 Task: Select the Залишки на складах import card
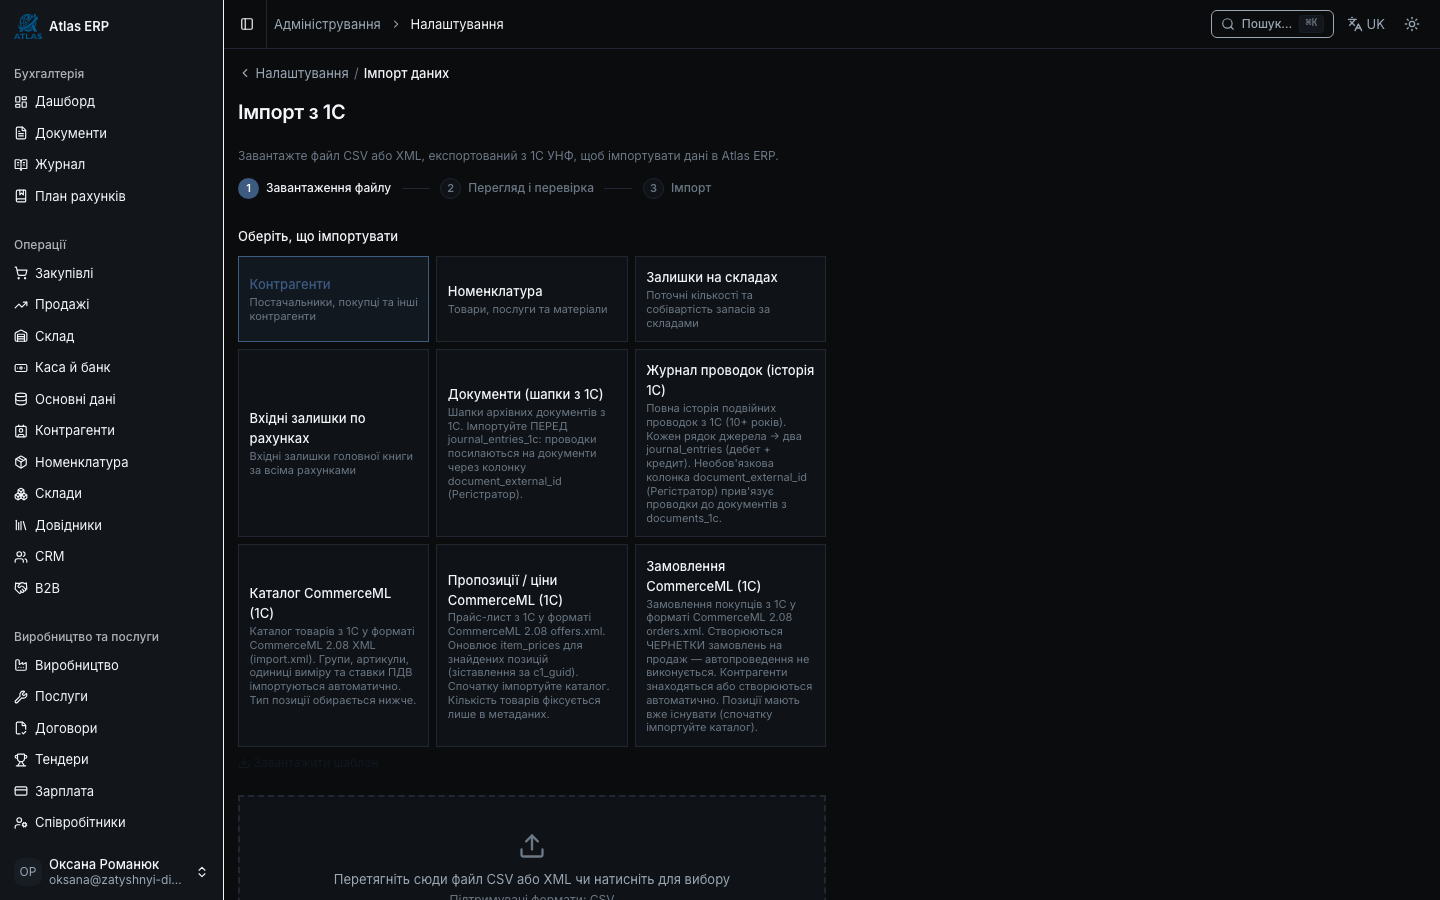pyautogui.click(x=730, y=299)
